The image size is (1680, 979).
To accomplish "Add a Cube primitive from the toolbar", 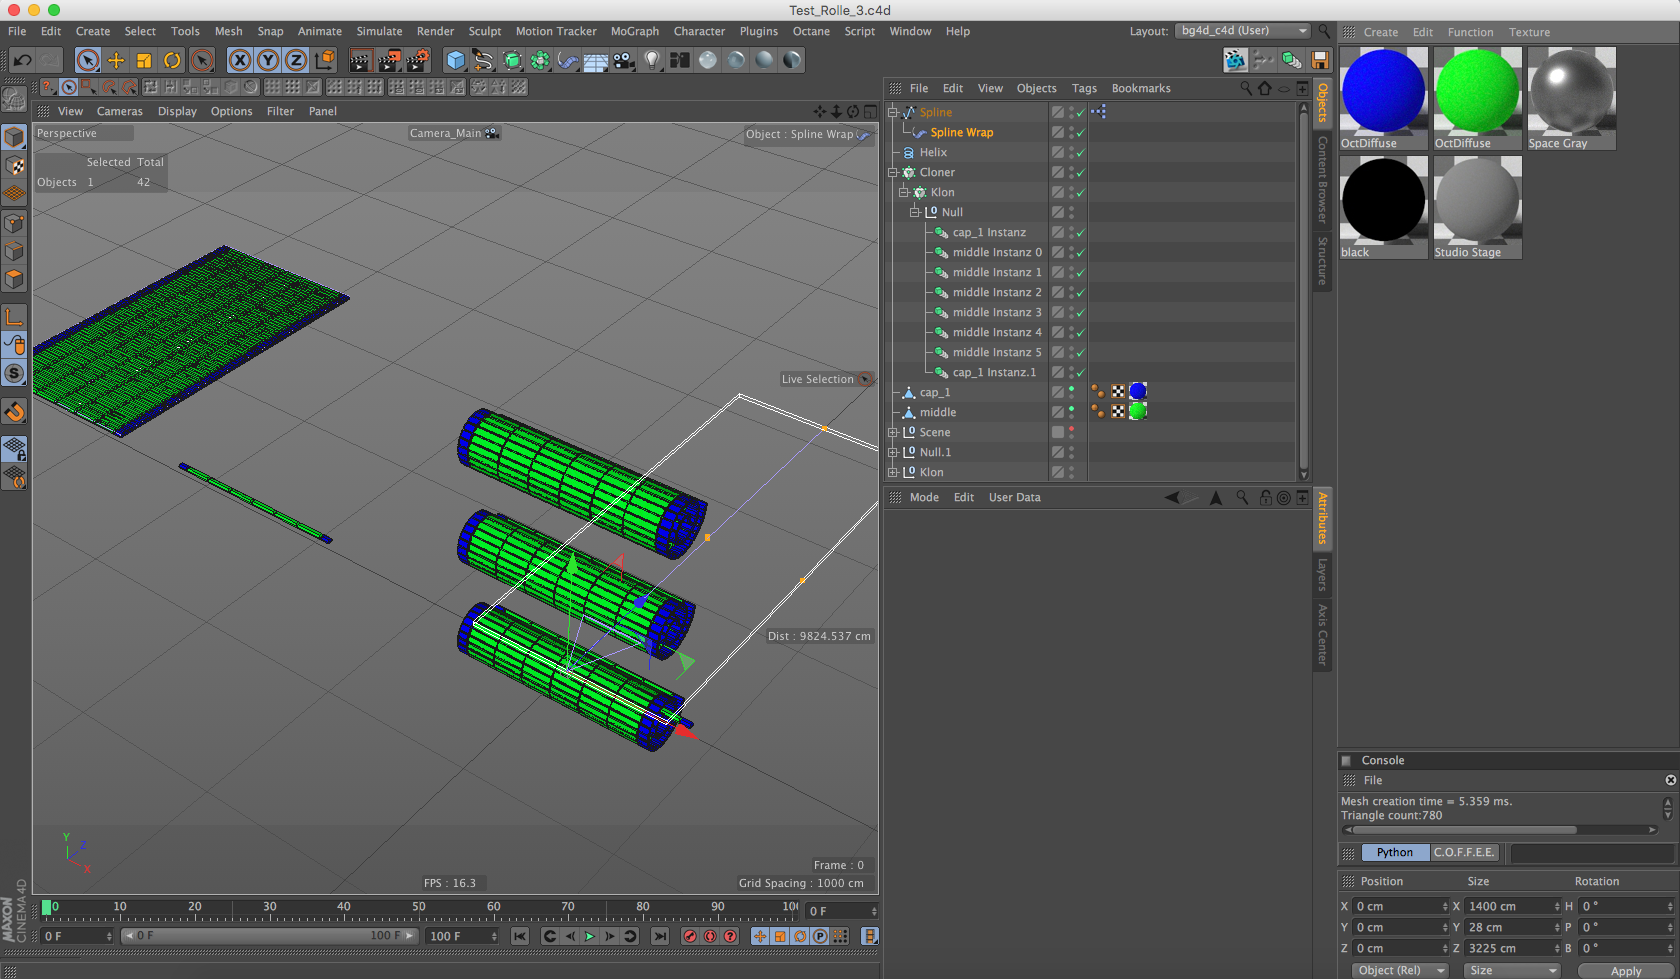I will tap(456, 61).
